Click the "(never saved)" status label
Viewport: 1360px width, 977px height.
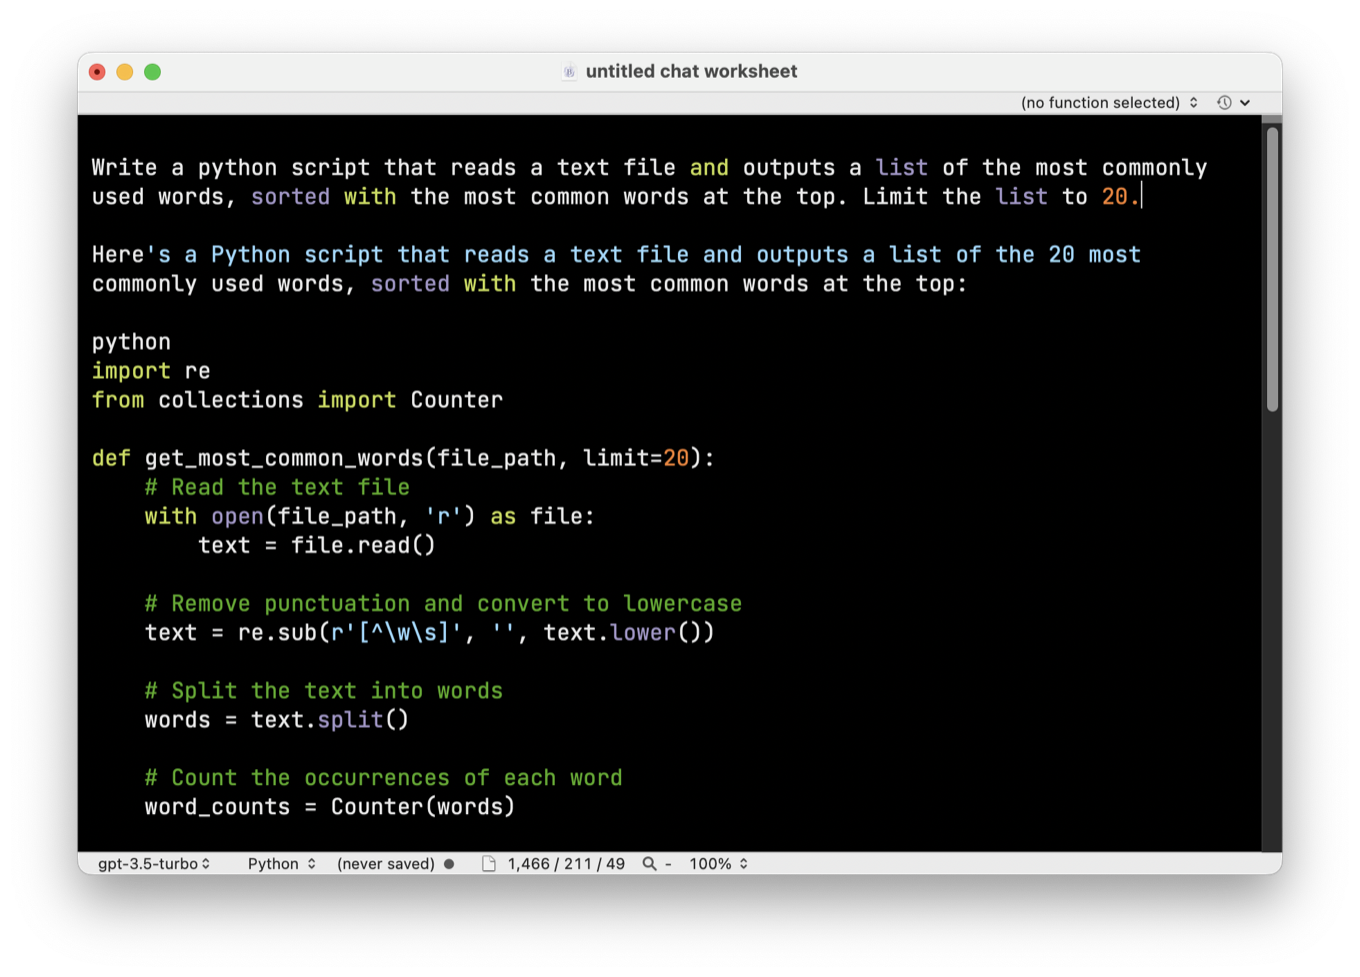pyautogui.click(x=385, y=863)
